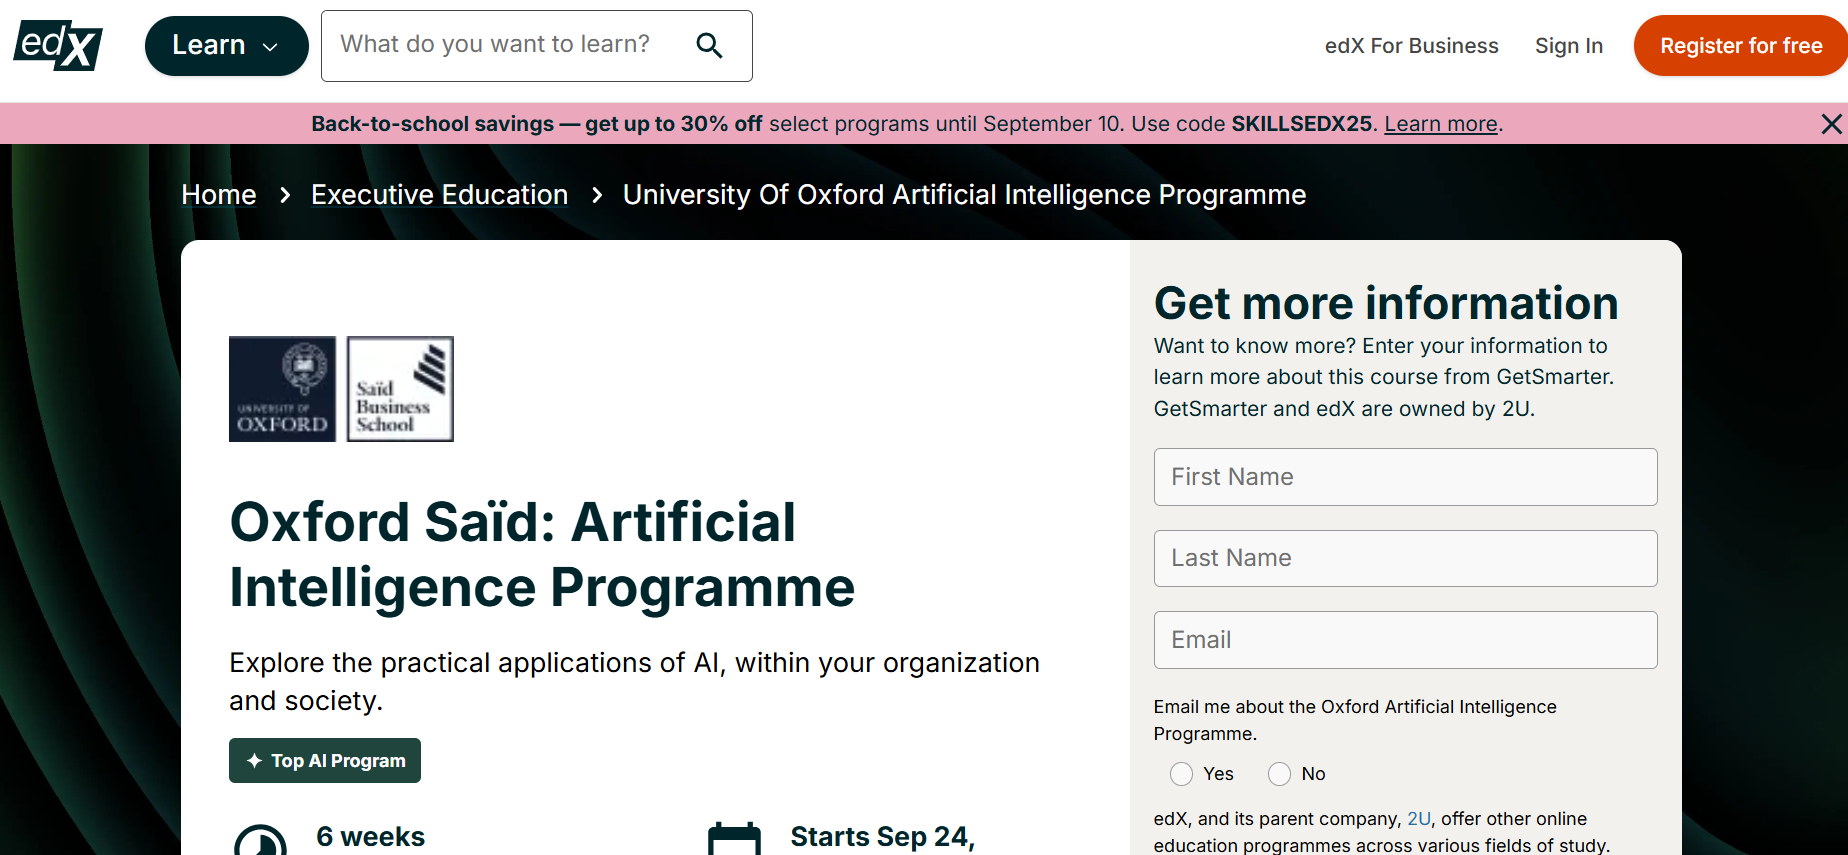Screen dimensions: 1848x855
Task: Select No radio for email consent
Action: tap(1279, 774)
